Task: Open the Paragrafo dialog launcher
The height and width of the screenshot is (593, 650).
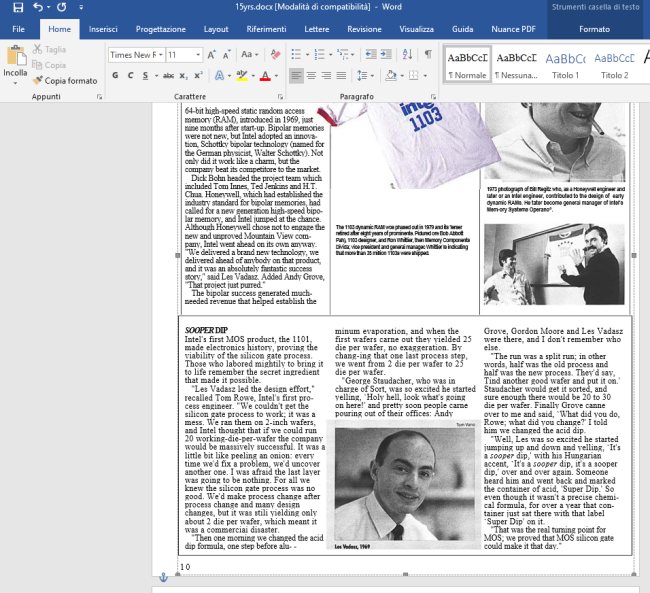Action: click(x=434, y=97)
